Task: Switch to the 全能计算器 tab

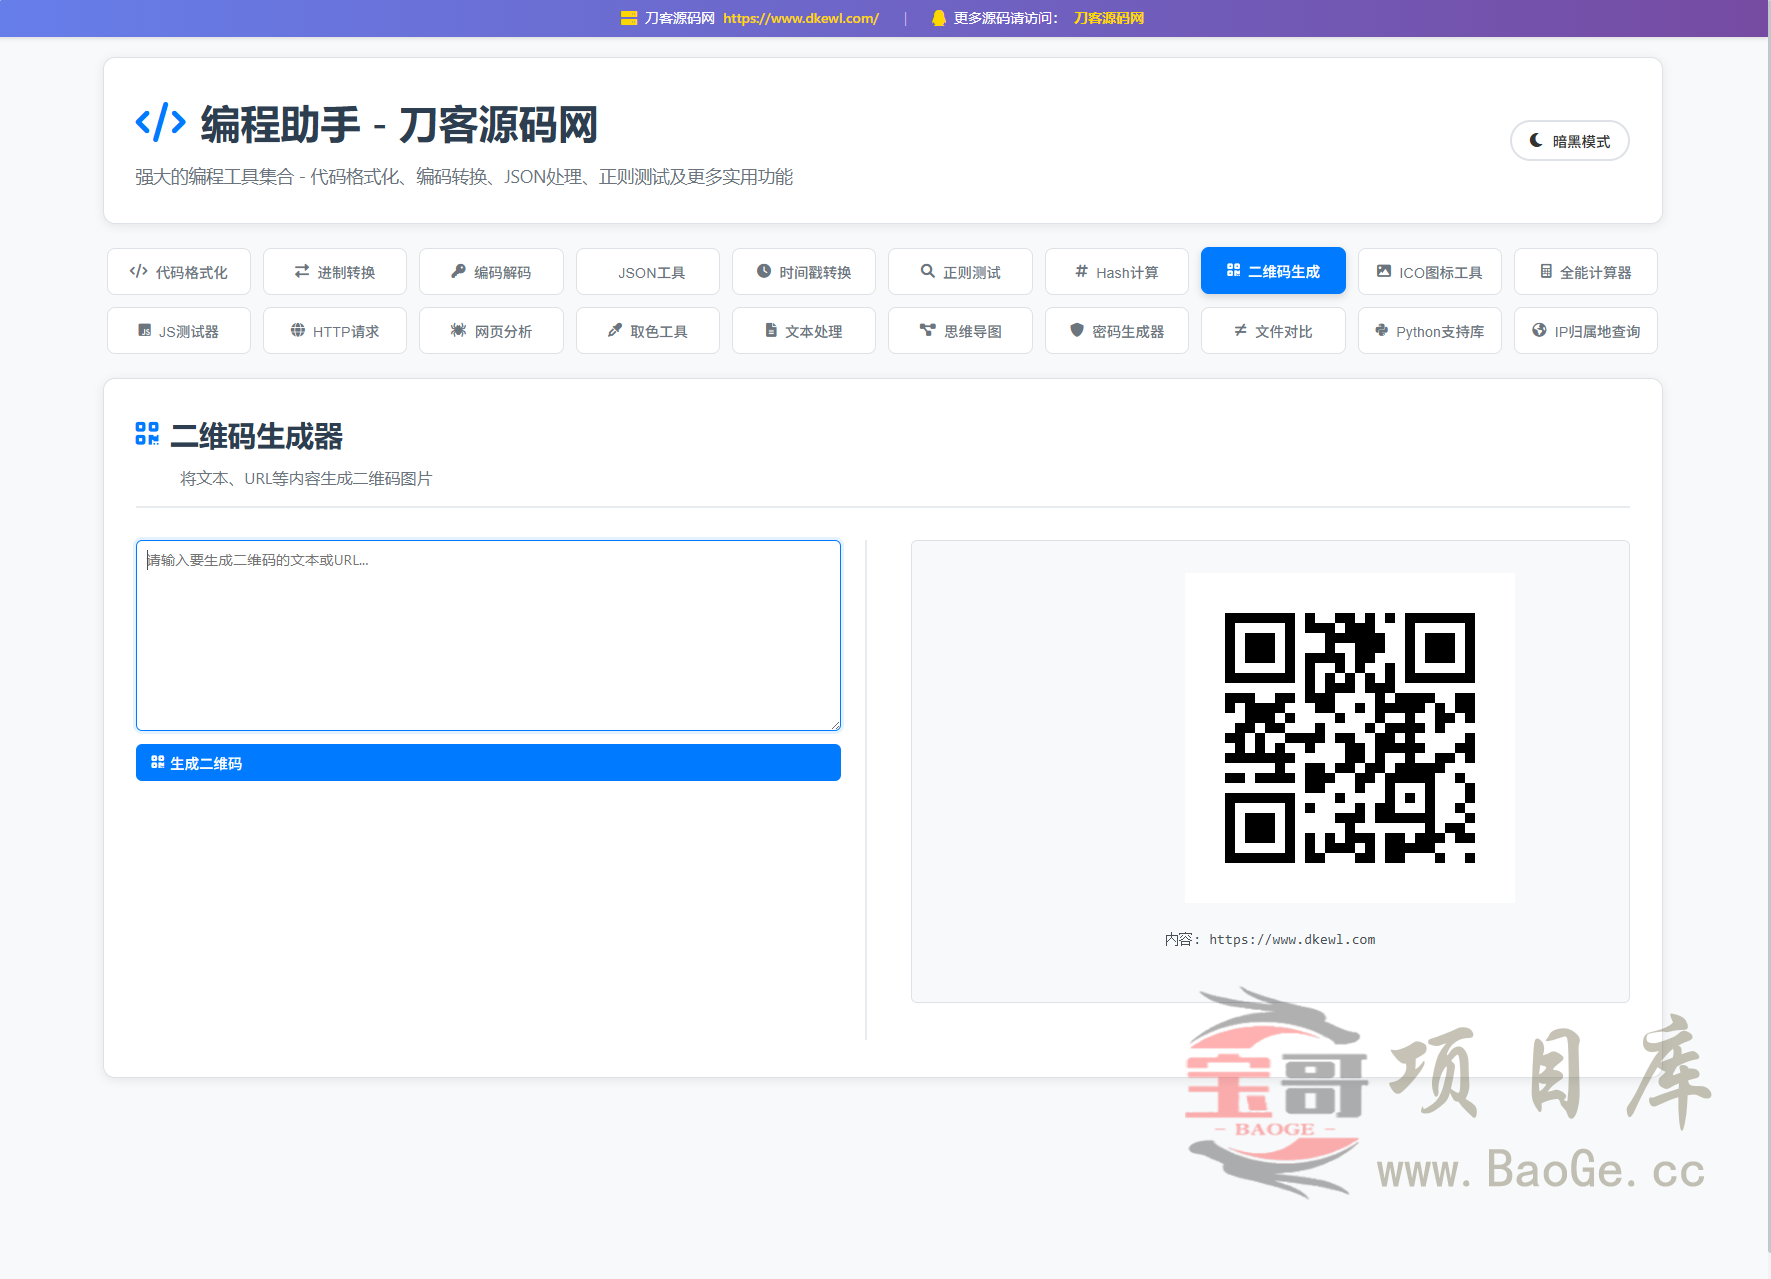Action: (x=1586, y=272)
